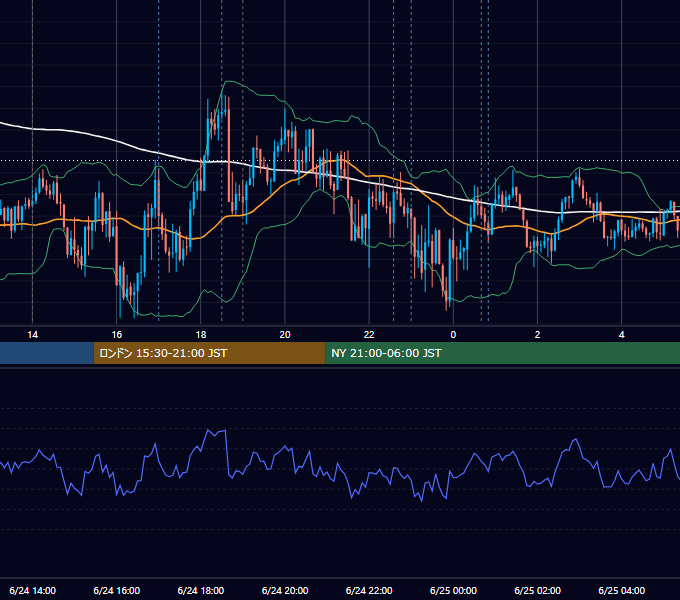Click the 6/25 00:00 date label
Image resolution: width=680 pixels, height=600 pixels.
(x=453, y=590)
